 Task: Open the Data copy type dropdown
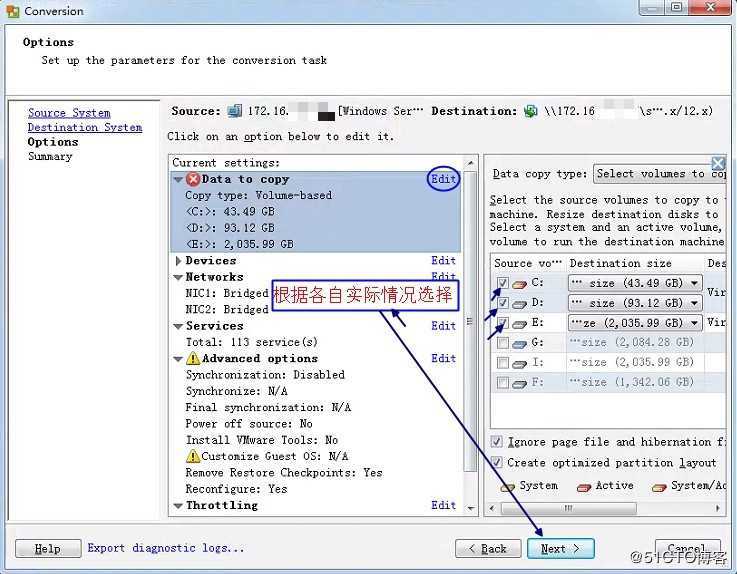(659, 173)
